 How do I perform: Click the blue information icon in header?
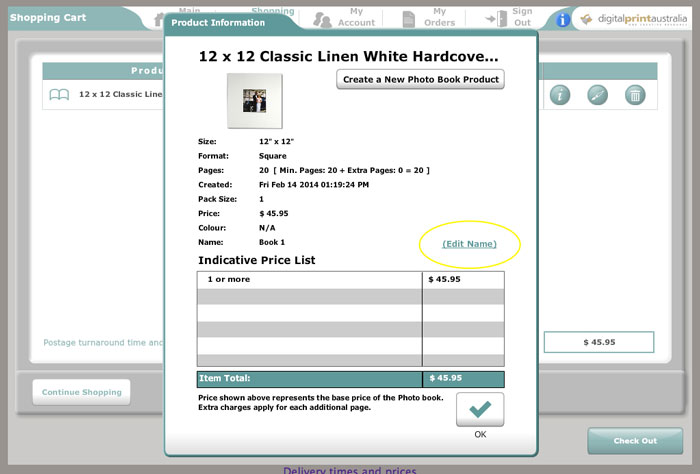(563, 19)
